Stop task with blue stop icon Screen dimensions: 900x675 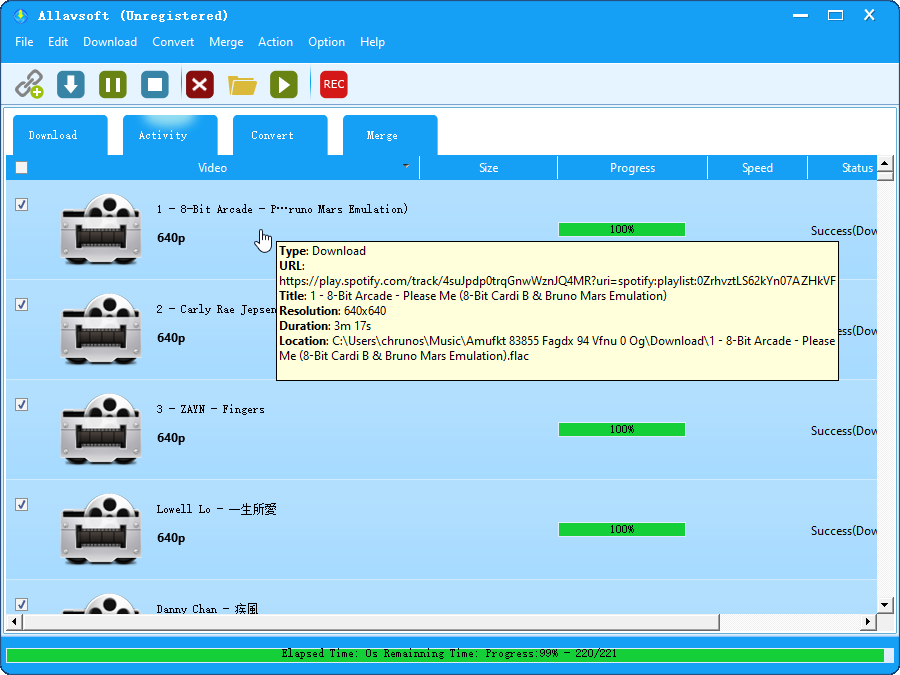click(155, 84)
